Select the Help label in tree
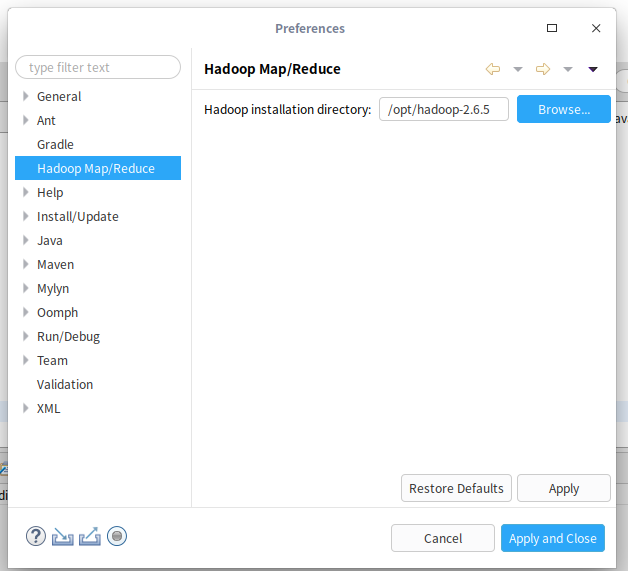628x571 pixels. (50, 193)
